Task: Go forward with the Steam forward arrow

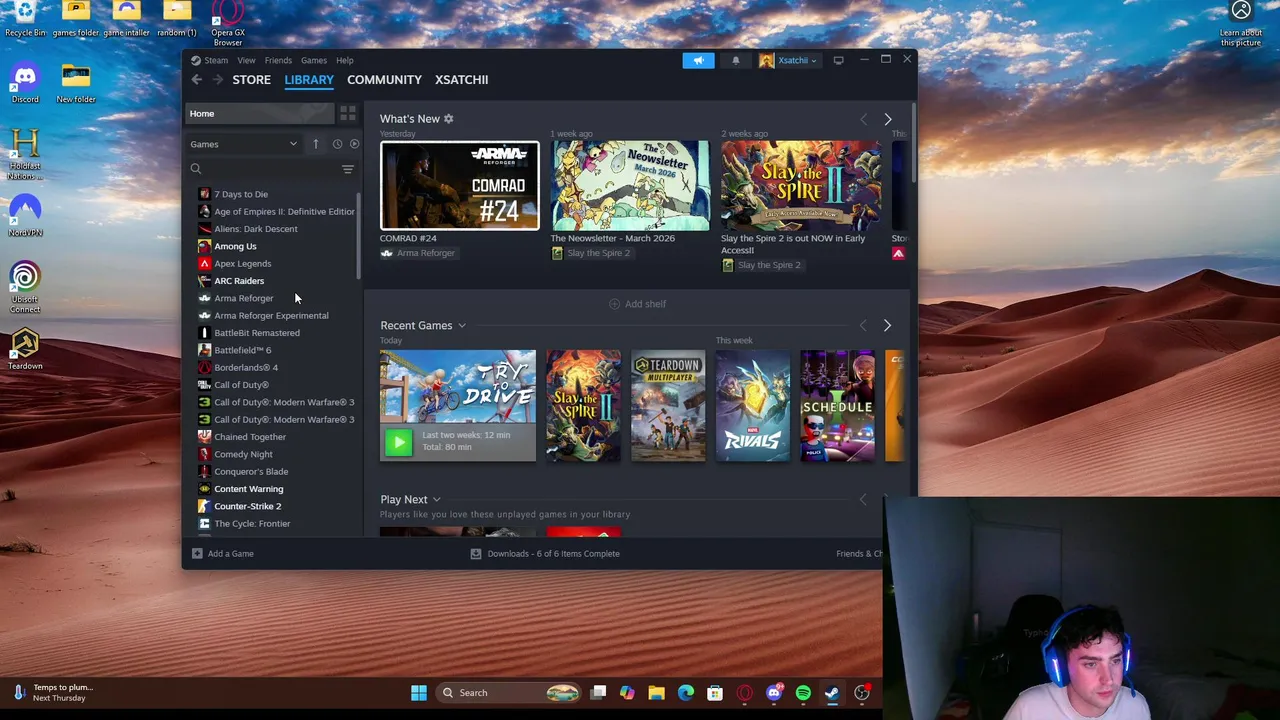Action: point(218,80)
